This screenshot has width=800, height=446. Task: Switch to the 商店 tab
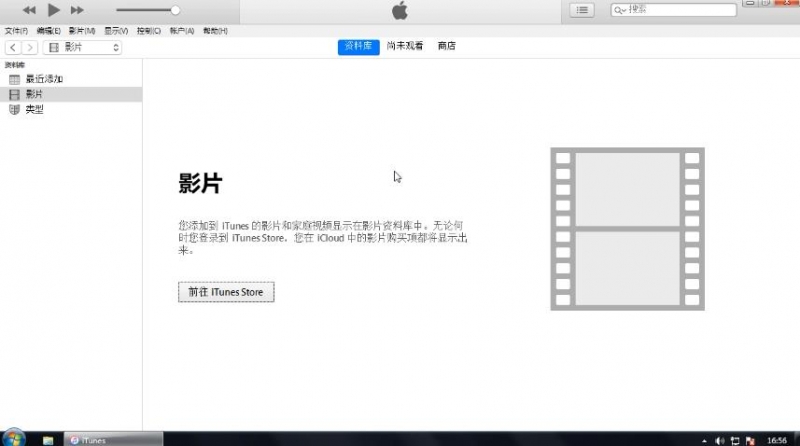click(x=446, y=46)
